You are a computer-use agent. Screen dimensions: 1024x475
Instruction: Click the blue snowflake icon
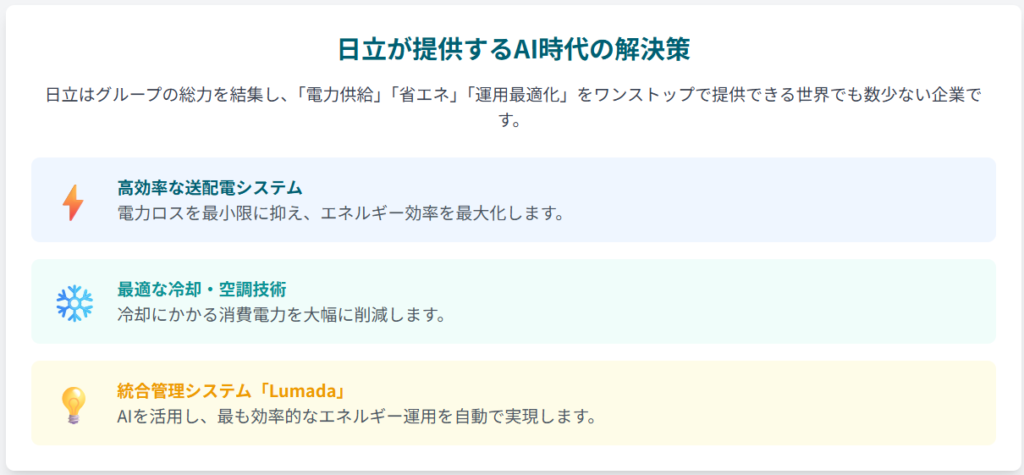[x=73, y=302]
